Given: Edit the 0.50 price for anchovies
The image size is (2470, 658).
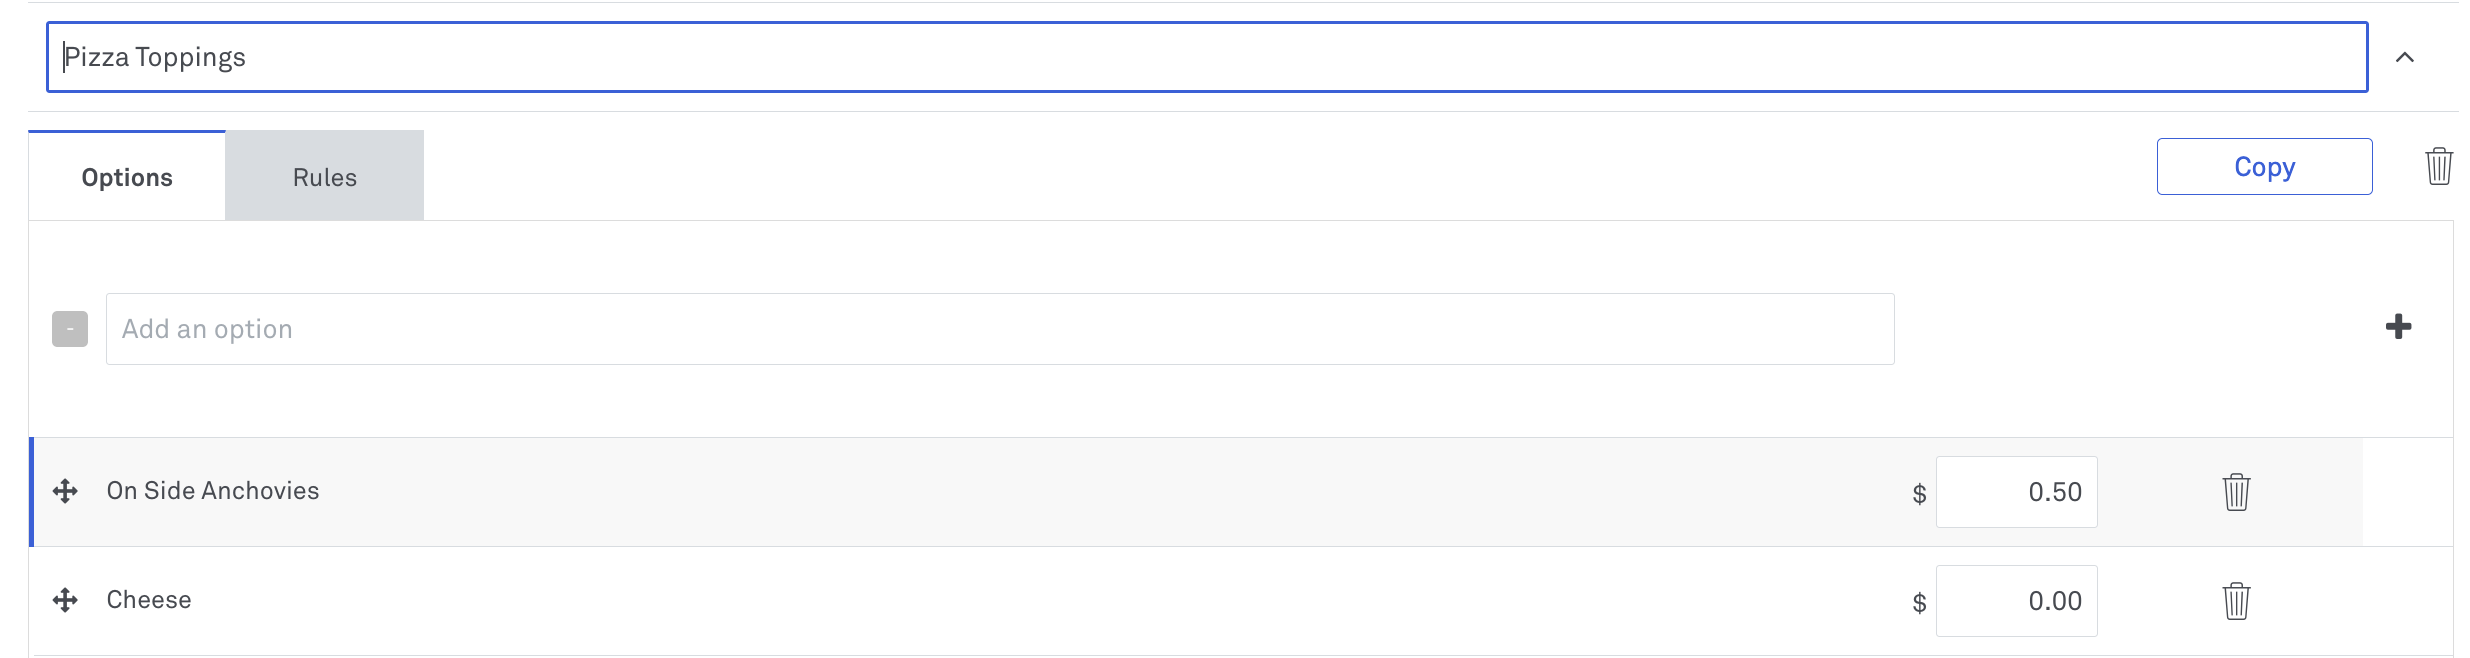Looking at the screenshot, I should point(2016,492).
